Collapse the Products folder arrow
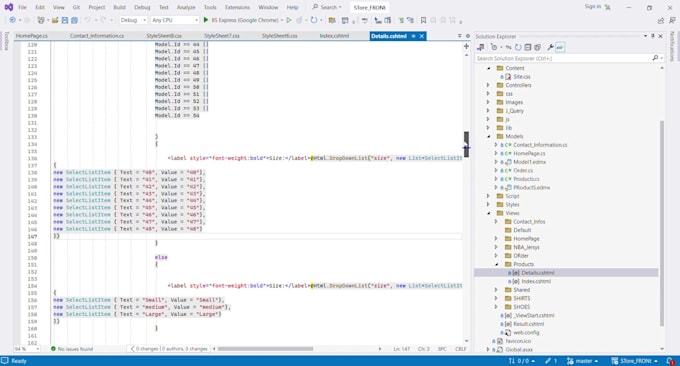 (496, 264)
